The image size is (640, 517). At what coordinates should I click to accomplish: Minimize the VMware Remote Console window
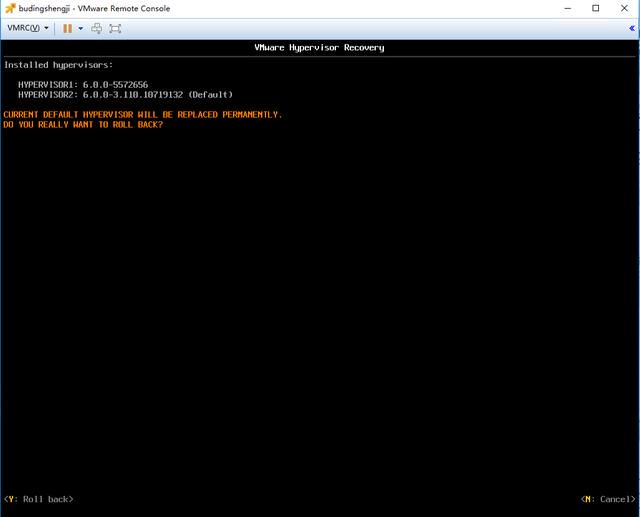(567, 8)
